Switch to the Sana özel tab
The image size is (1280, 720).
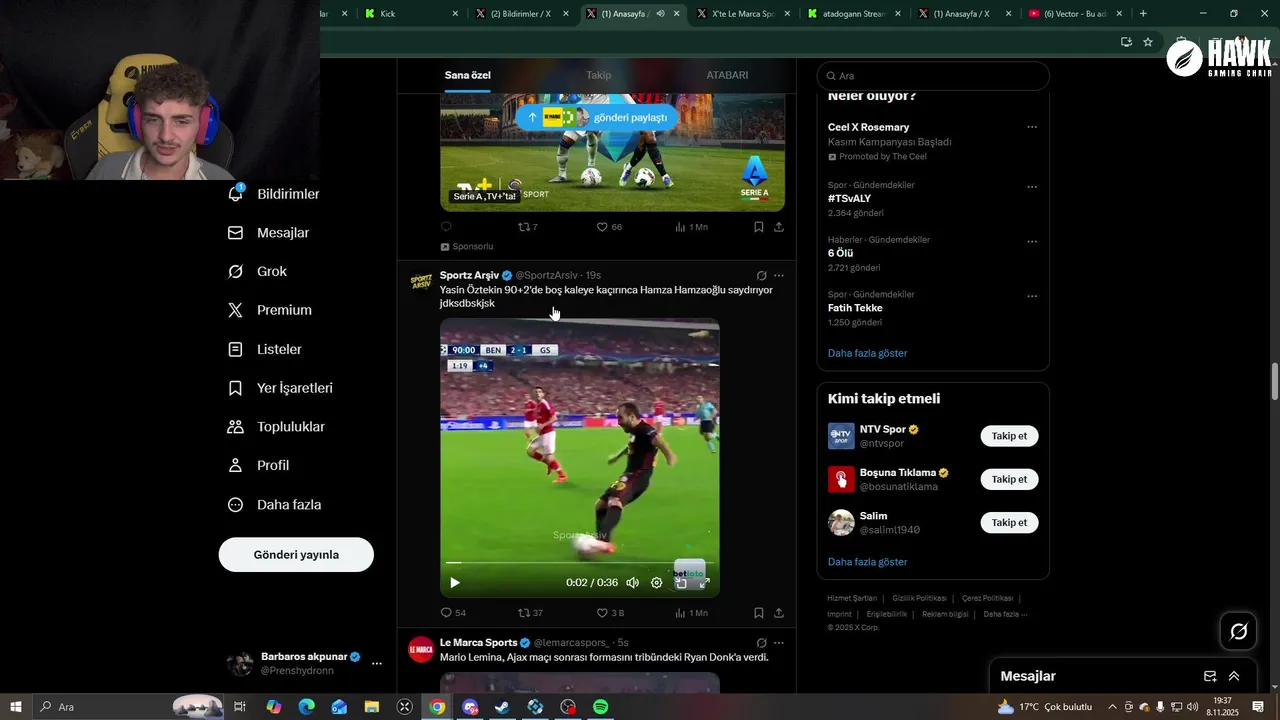pos(467,76)
